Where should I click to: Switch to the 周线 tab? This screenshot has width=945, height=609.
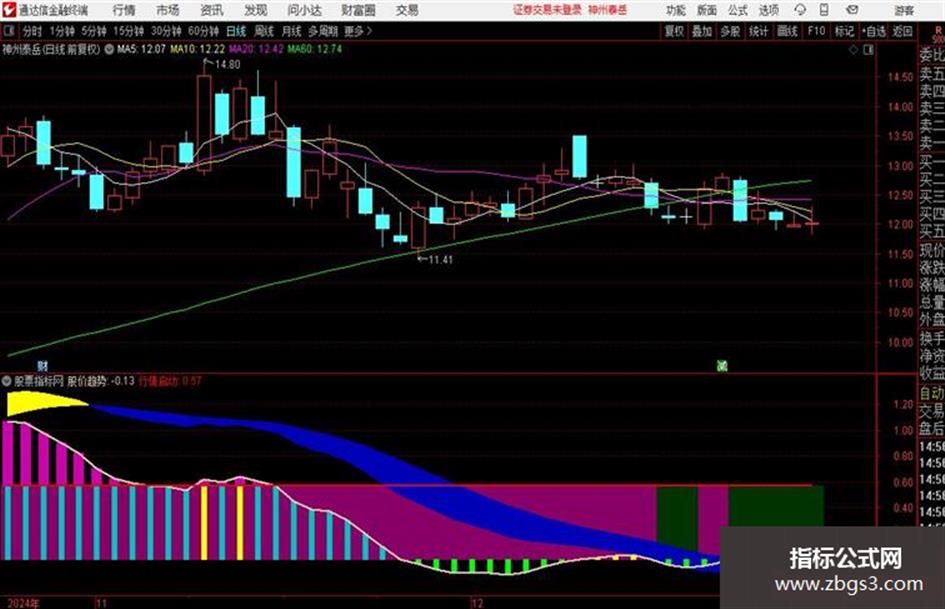pyautogui.click(x=264, y=31)
